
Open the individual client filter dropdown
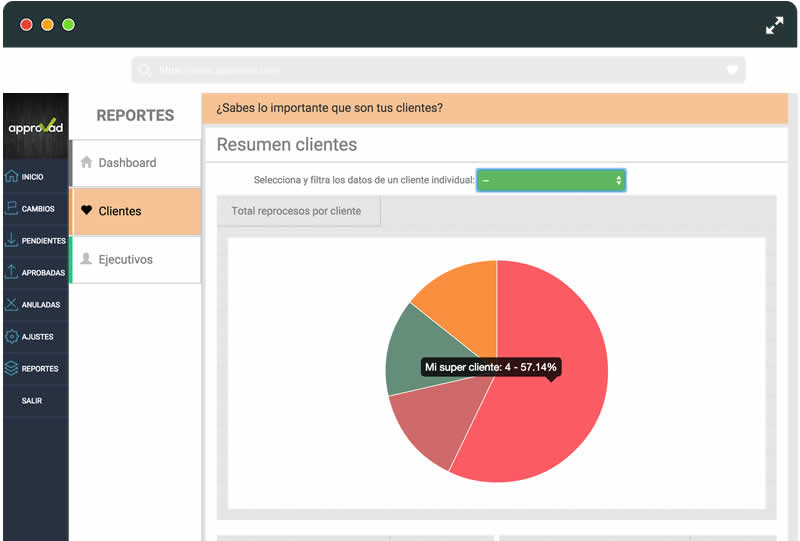(551, 180)
